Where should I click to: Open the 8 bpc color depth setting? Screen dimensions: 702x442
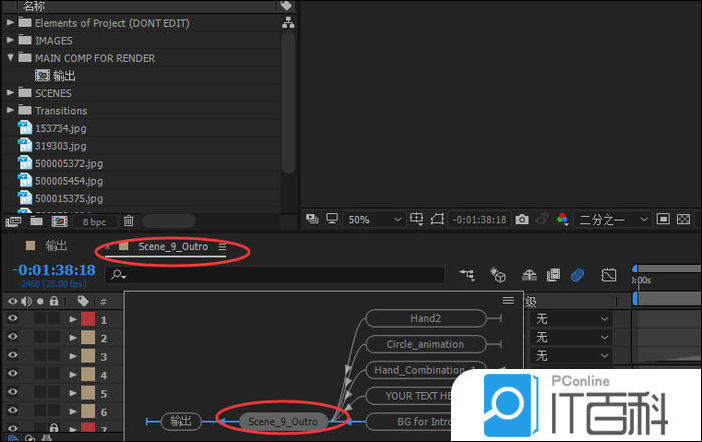coord(94,222)
